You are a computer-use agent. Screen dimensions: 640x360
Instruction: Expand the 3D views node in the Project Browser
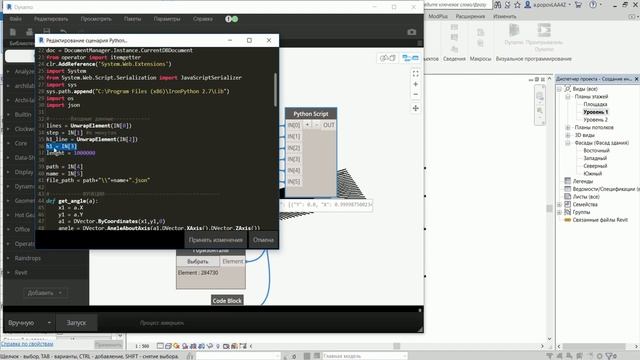pyautogui.click(x=567, y=135)
